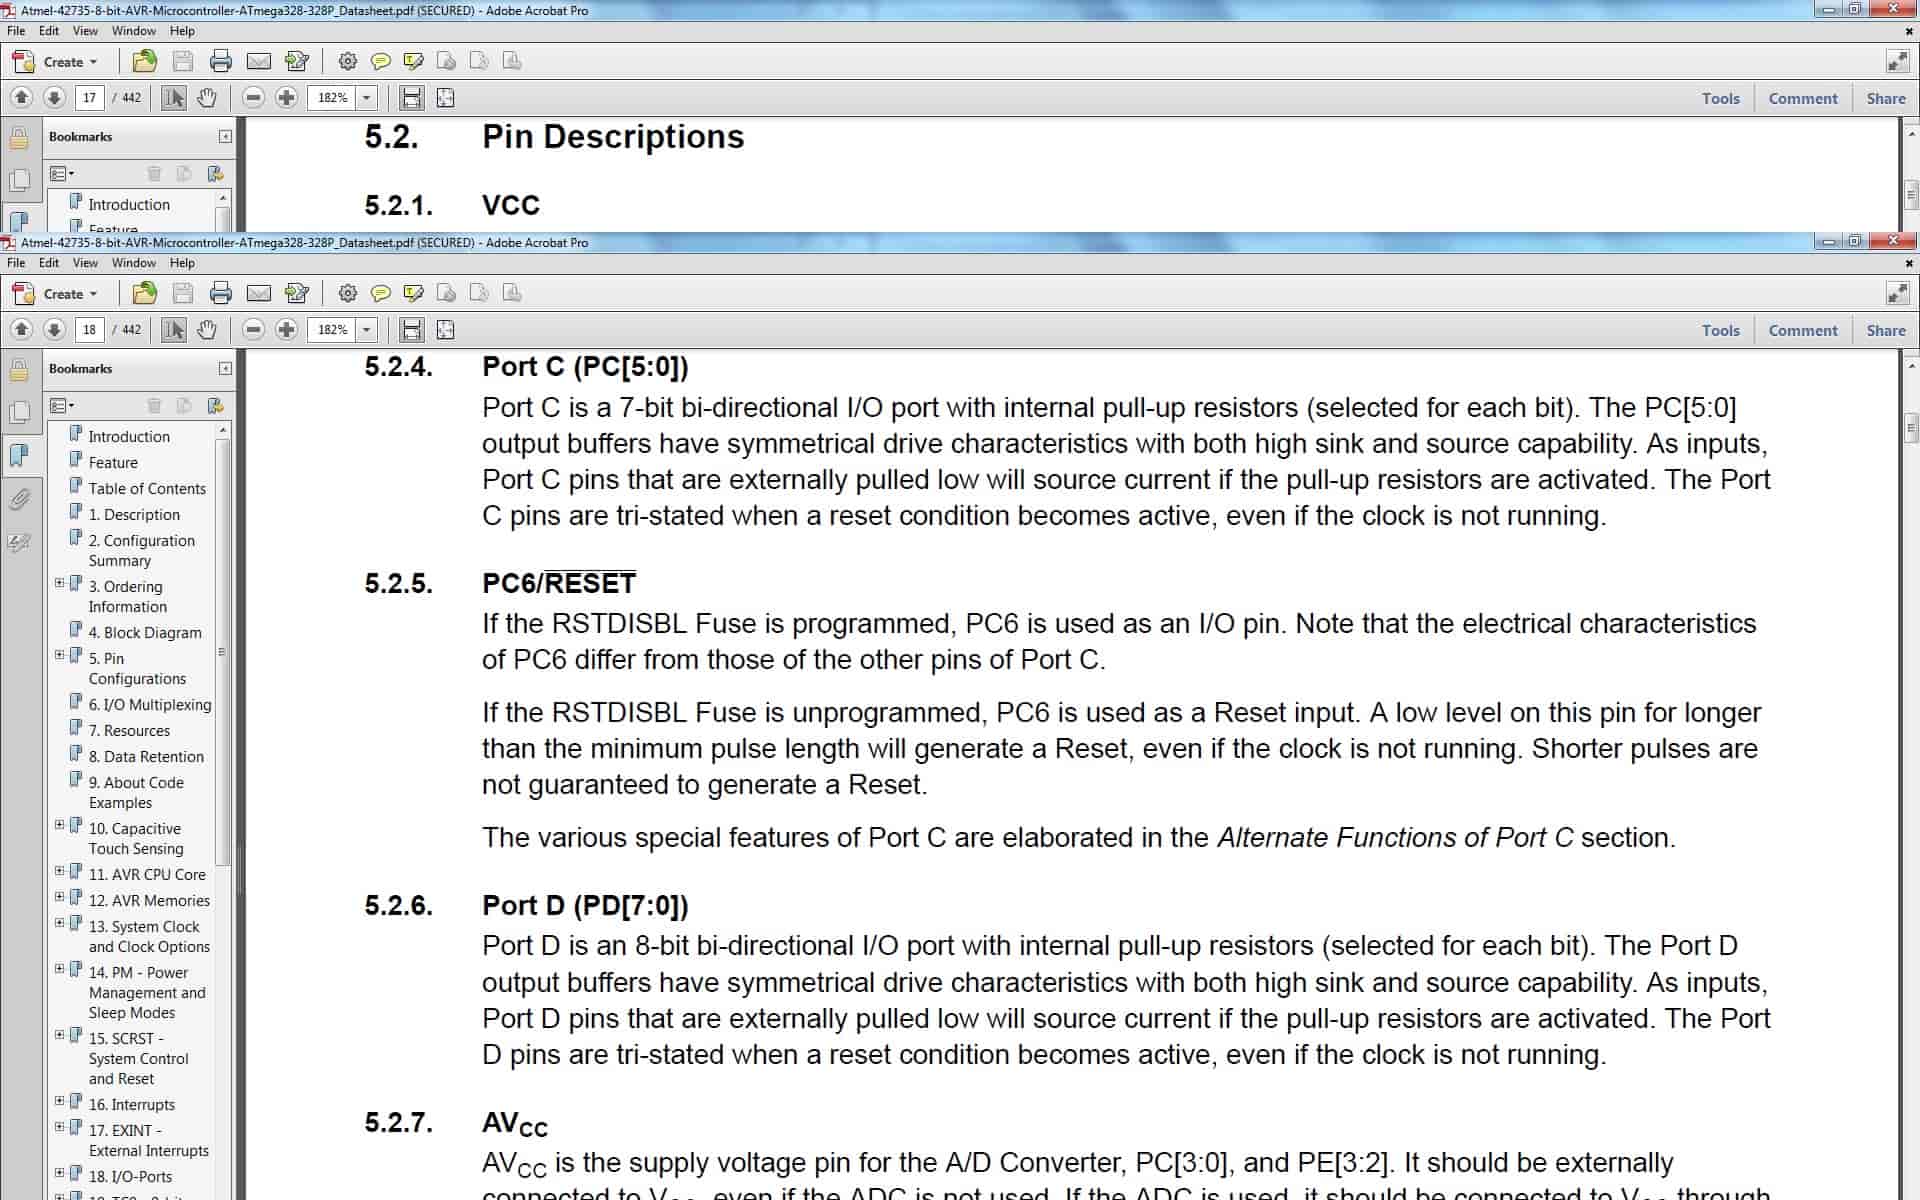Click next page arrow in back window
This screenshot has height=1200, width=1920.
(x=55, y=97)
